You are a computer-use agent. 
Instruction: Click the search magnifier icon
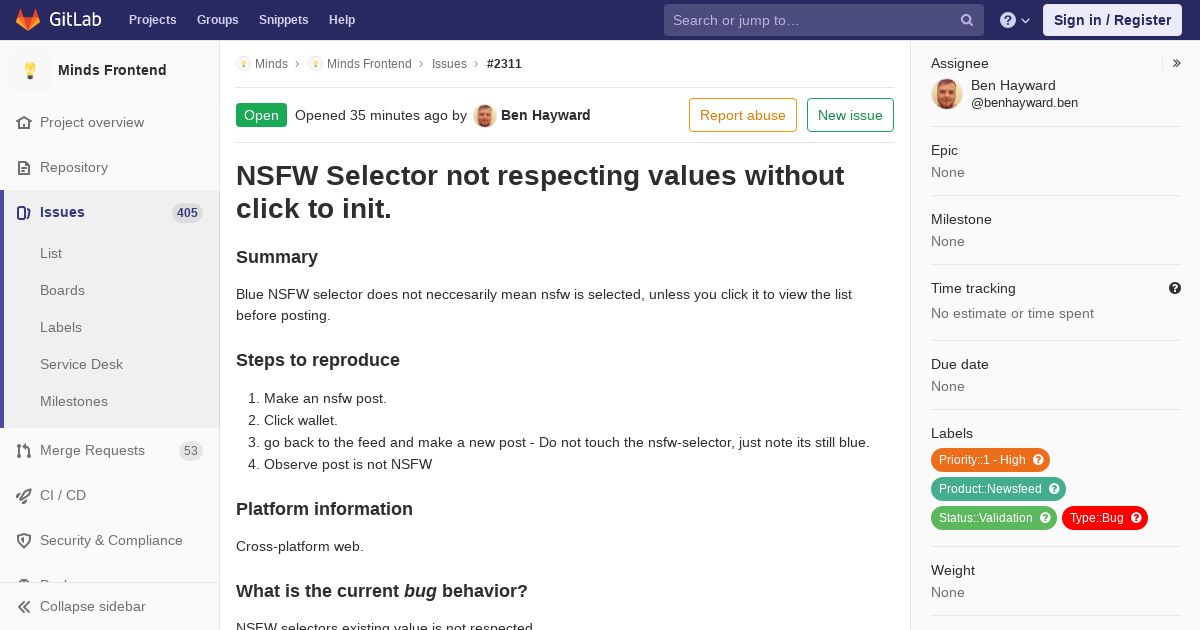(x=967, y=20)
